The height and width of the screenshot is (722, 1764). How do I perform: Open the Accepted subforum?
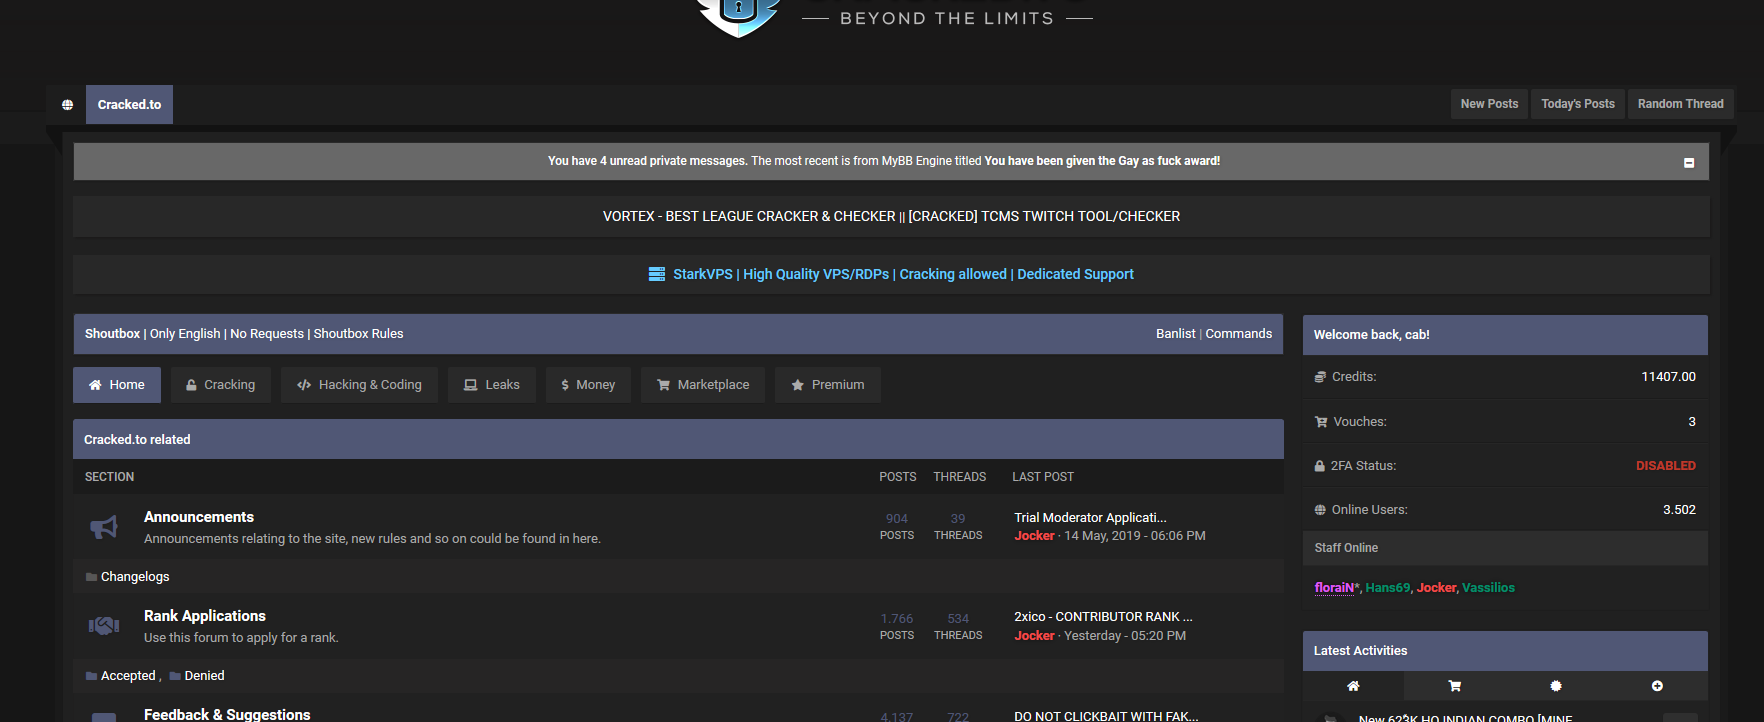click(128, 676)
